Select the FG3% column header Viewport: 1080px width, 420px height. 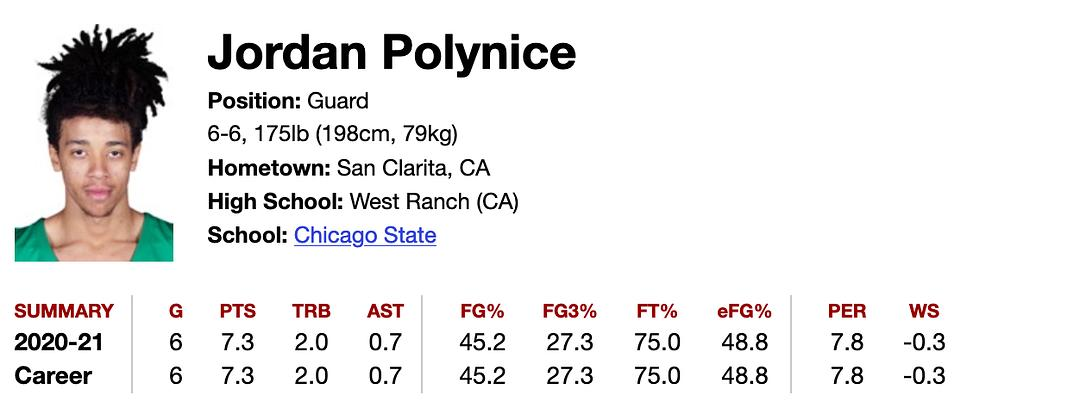[569, 311]
